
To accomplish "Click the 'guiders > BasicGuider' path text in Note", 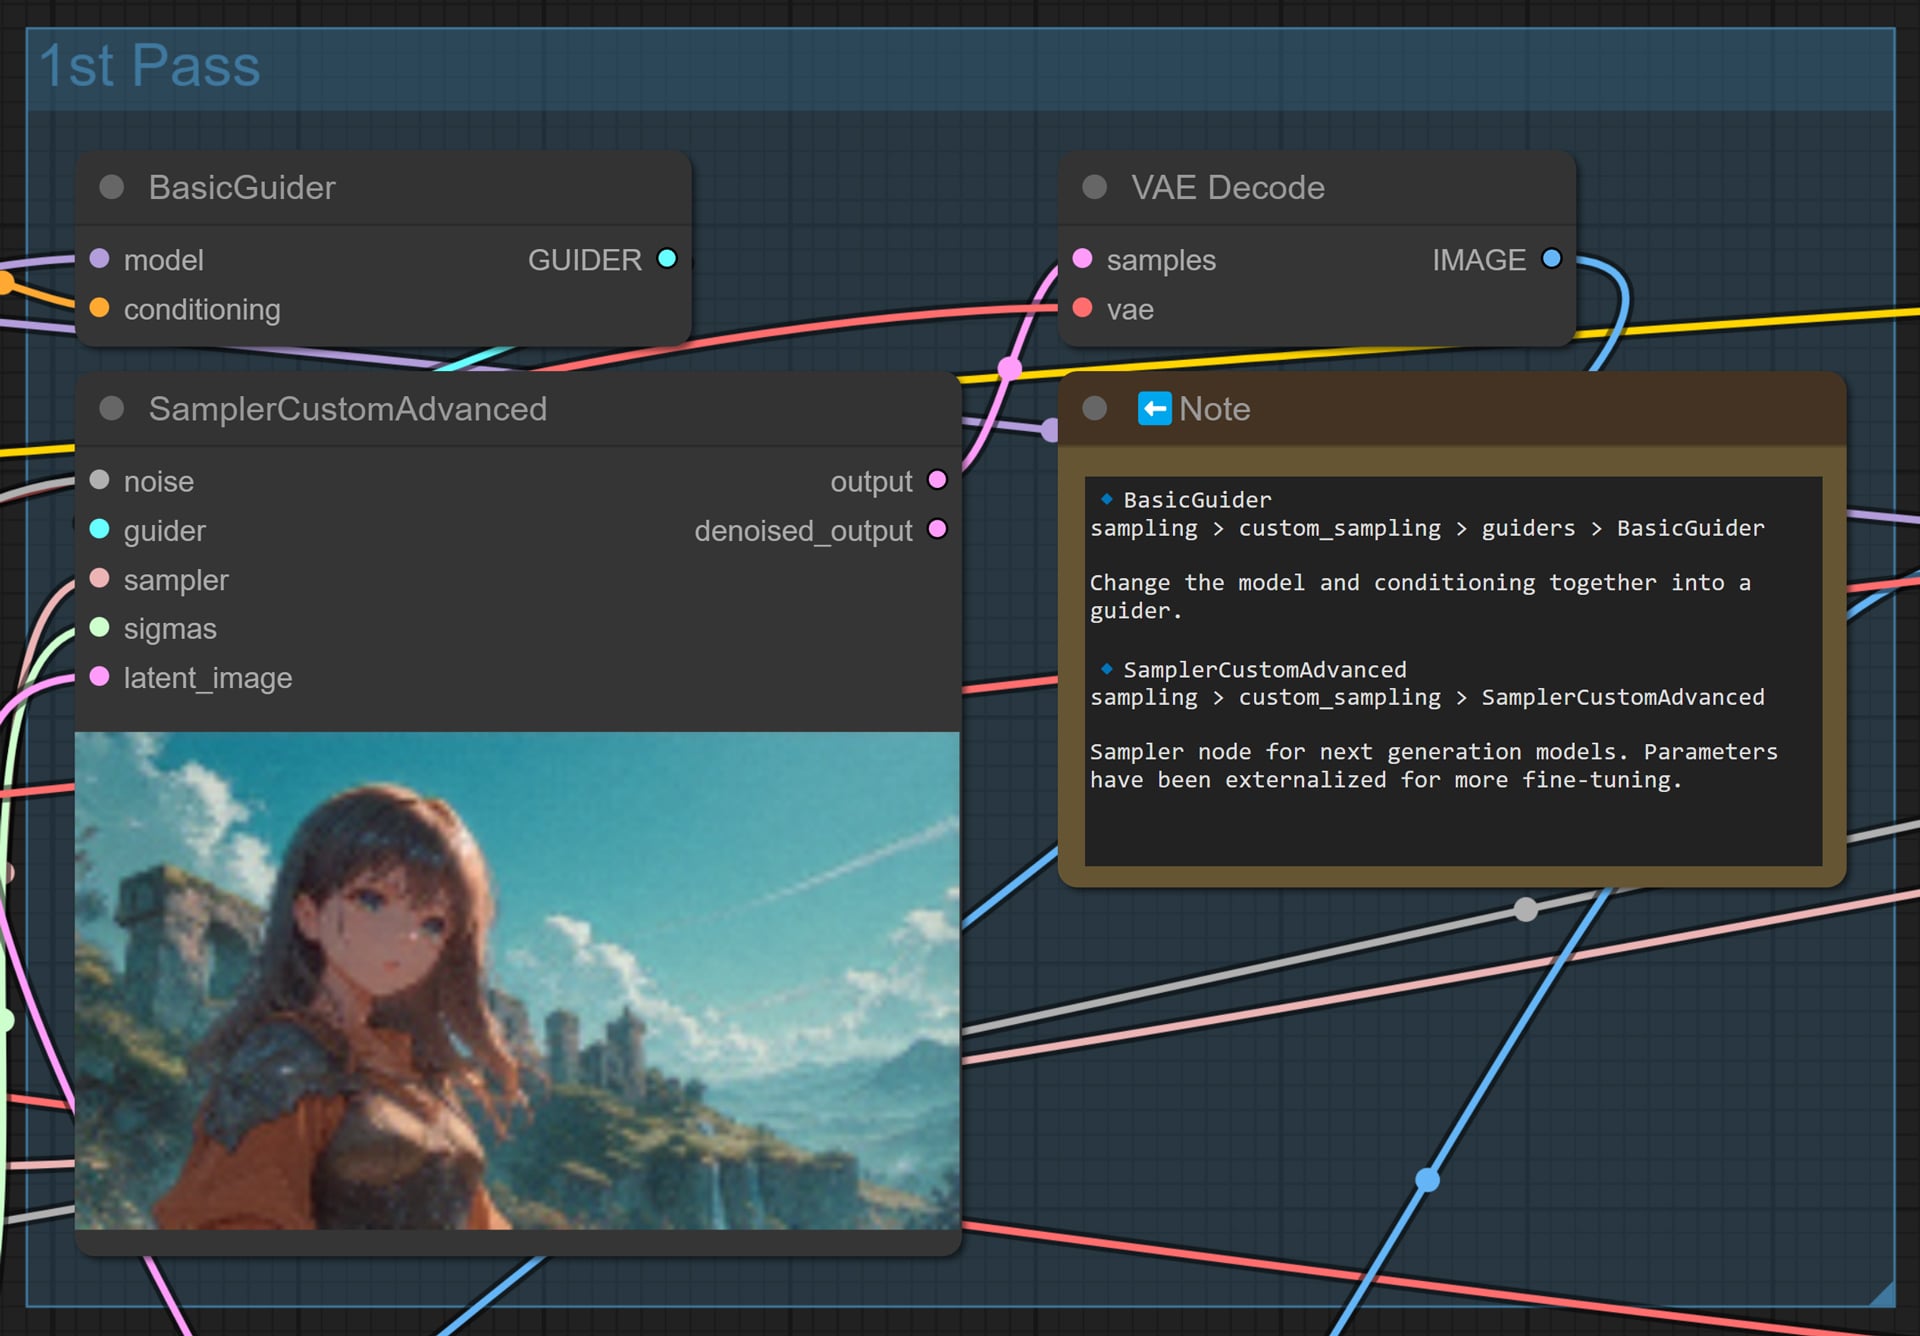I will click(1622, 528).
